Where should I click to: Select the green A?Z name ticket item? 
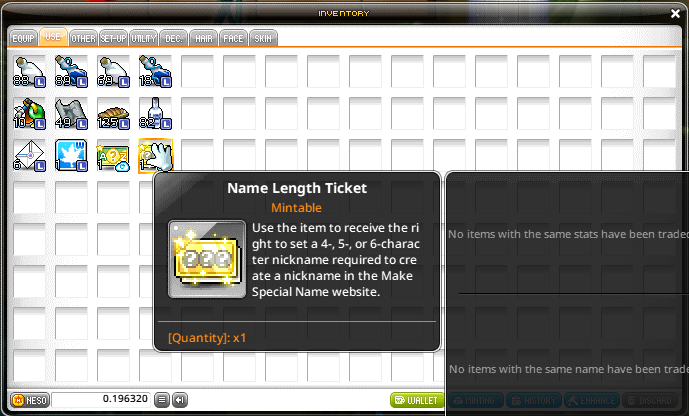click(x=113, y=156)
